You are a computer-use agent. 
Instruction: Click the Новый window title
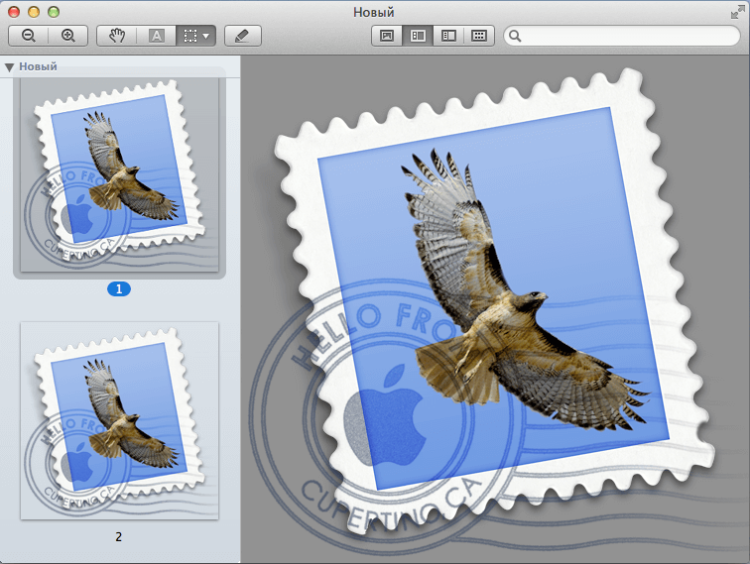pyautogui.click(x=374, y=12)
